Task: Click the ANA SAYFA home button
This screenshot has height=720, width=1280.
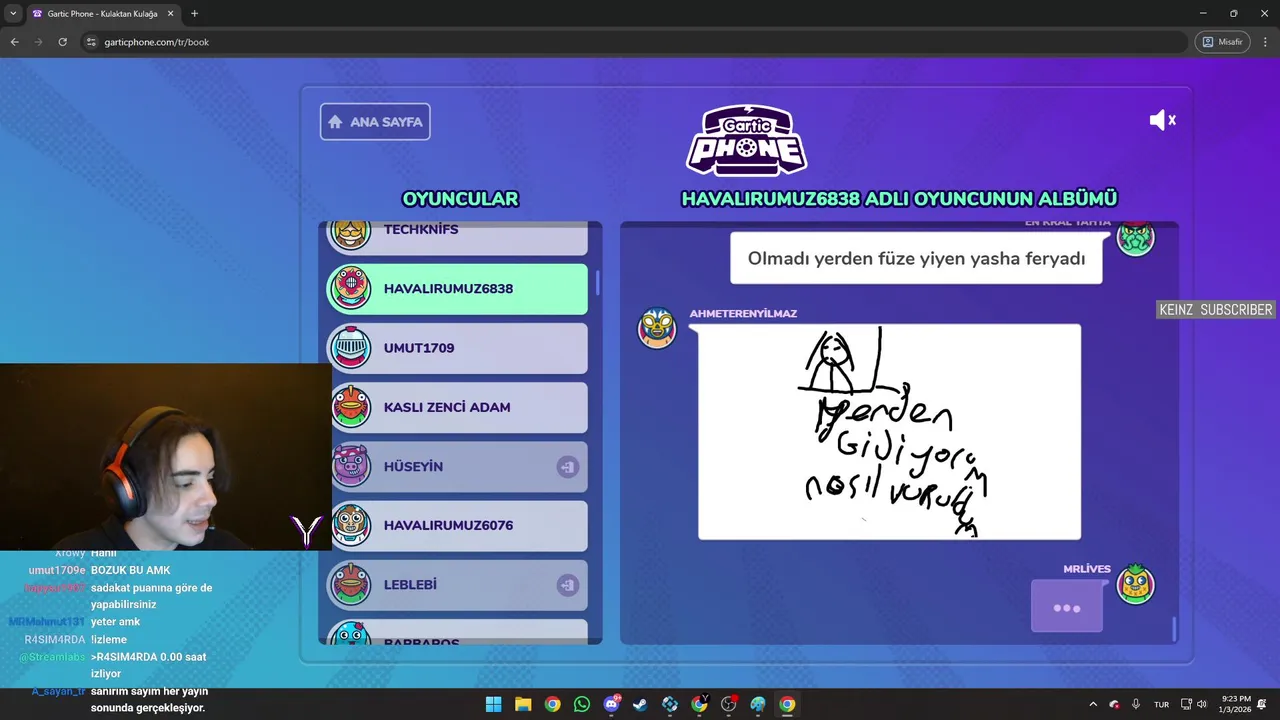Action: [x=375, y=122]
